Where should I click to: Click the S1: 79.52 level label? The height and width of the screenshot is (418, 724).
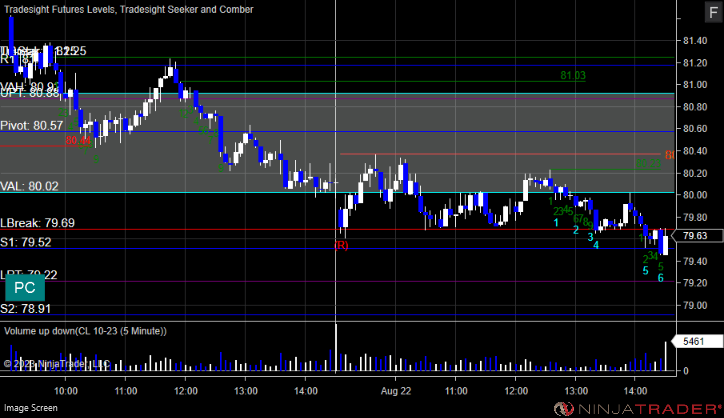coord(25,242)
